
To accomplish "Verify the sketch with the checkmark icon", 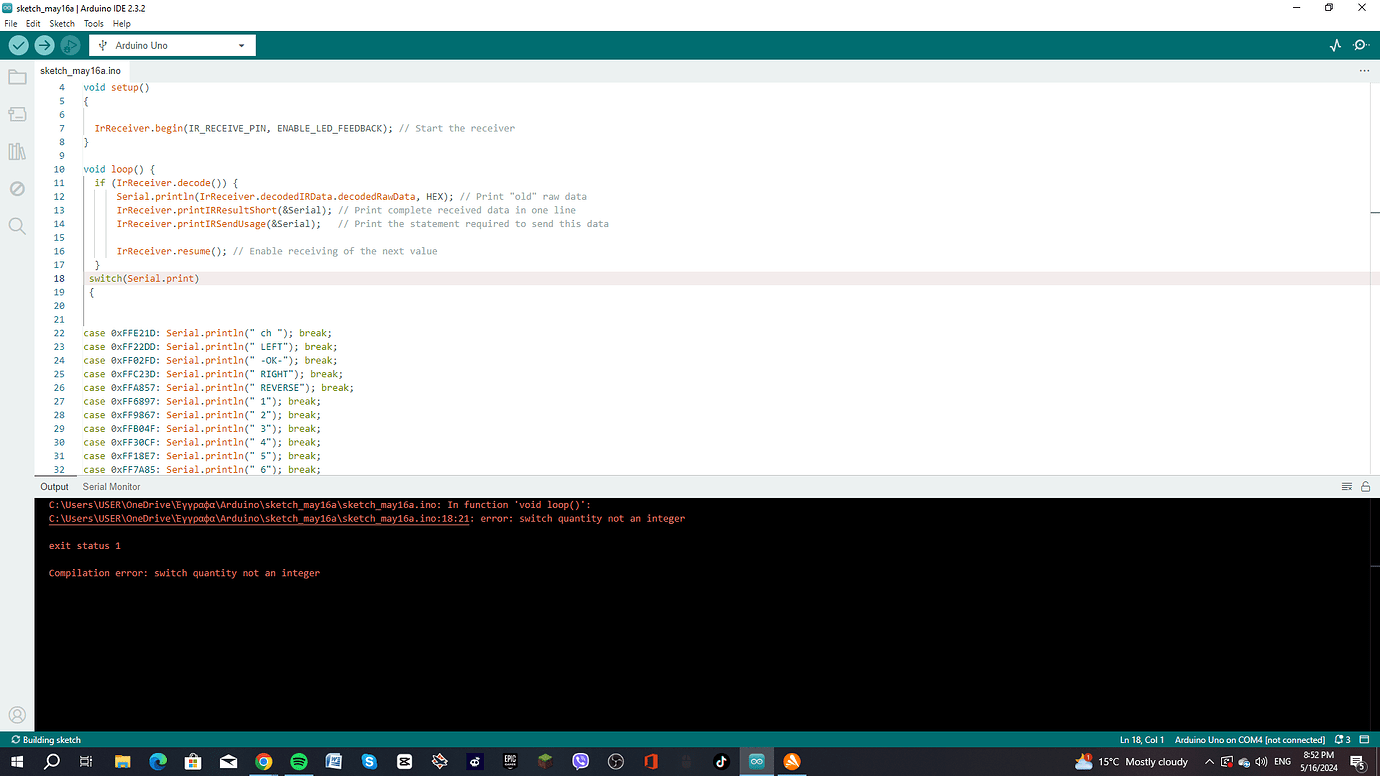I will tap(18, 45).
